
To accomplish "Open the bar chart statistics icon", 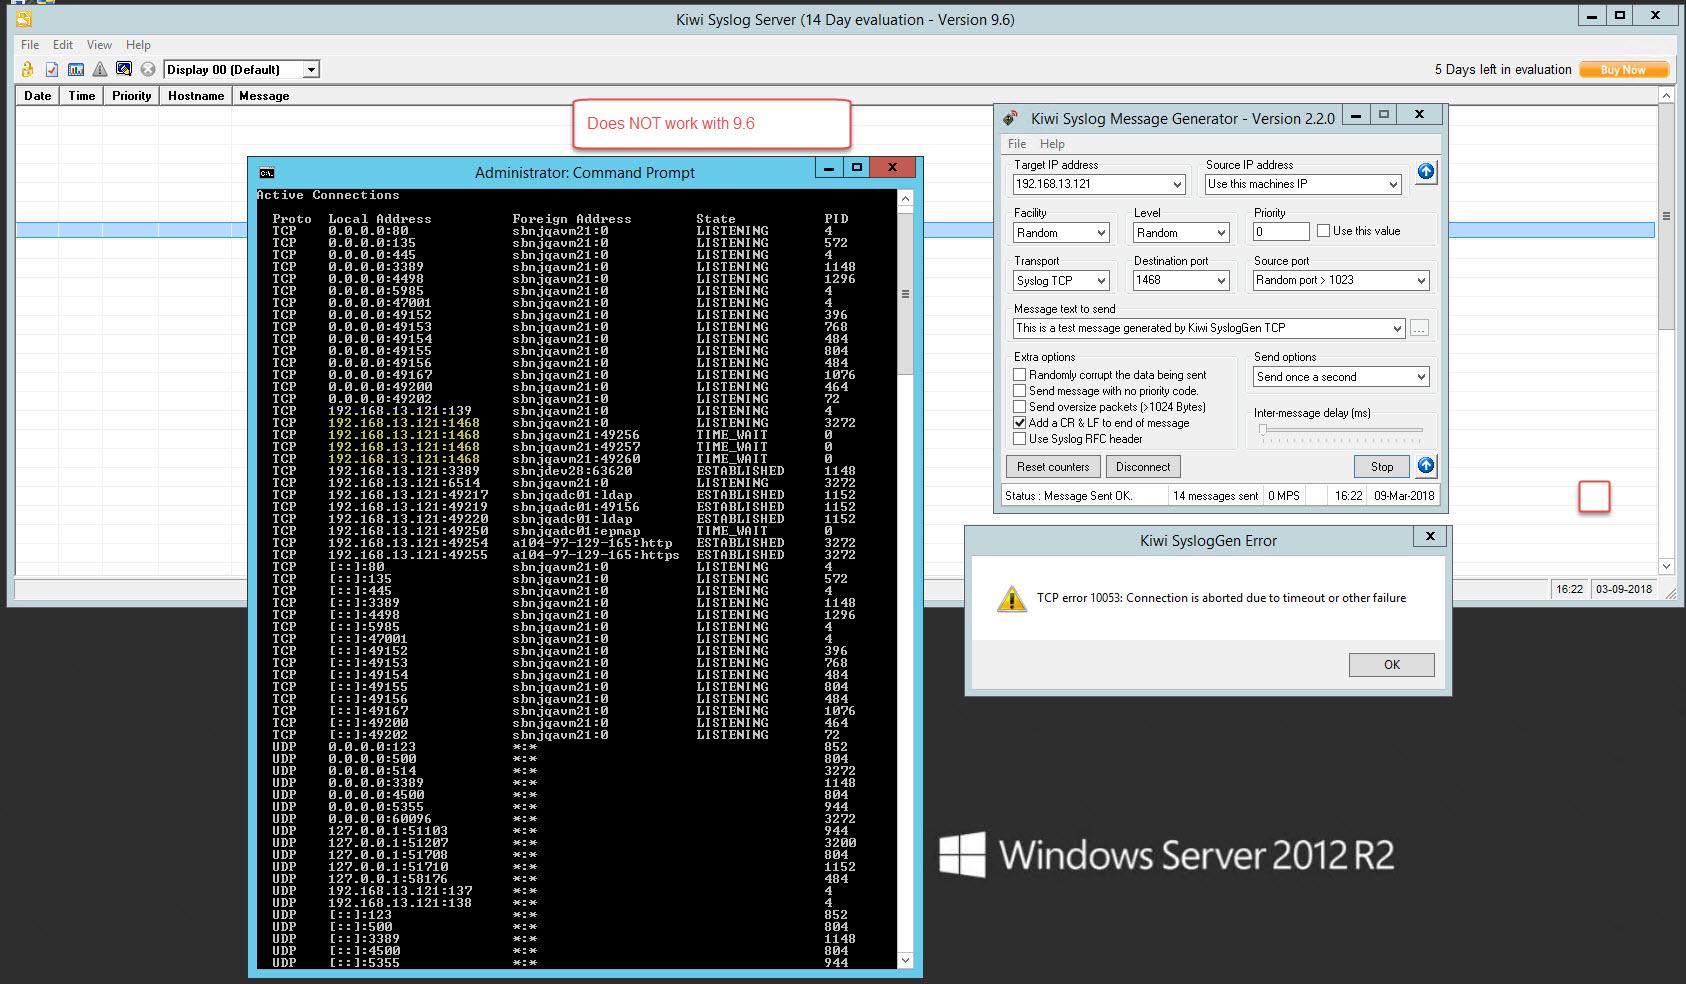I will point(76,69).
